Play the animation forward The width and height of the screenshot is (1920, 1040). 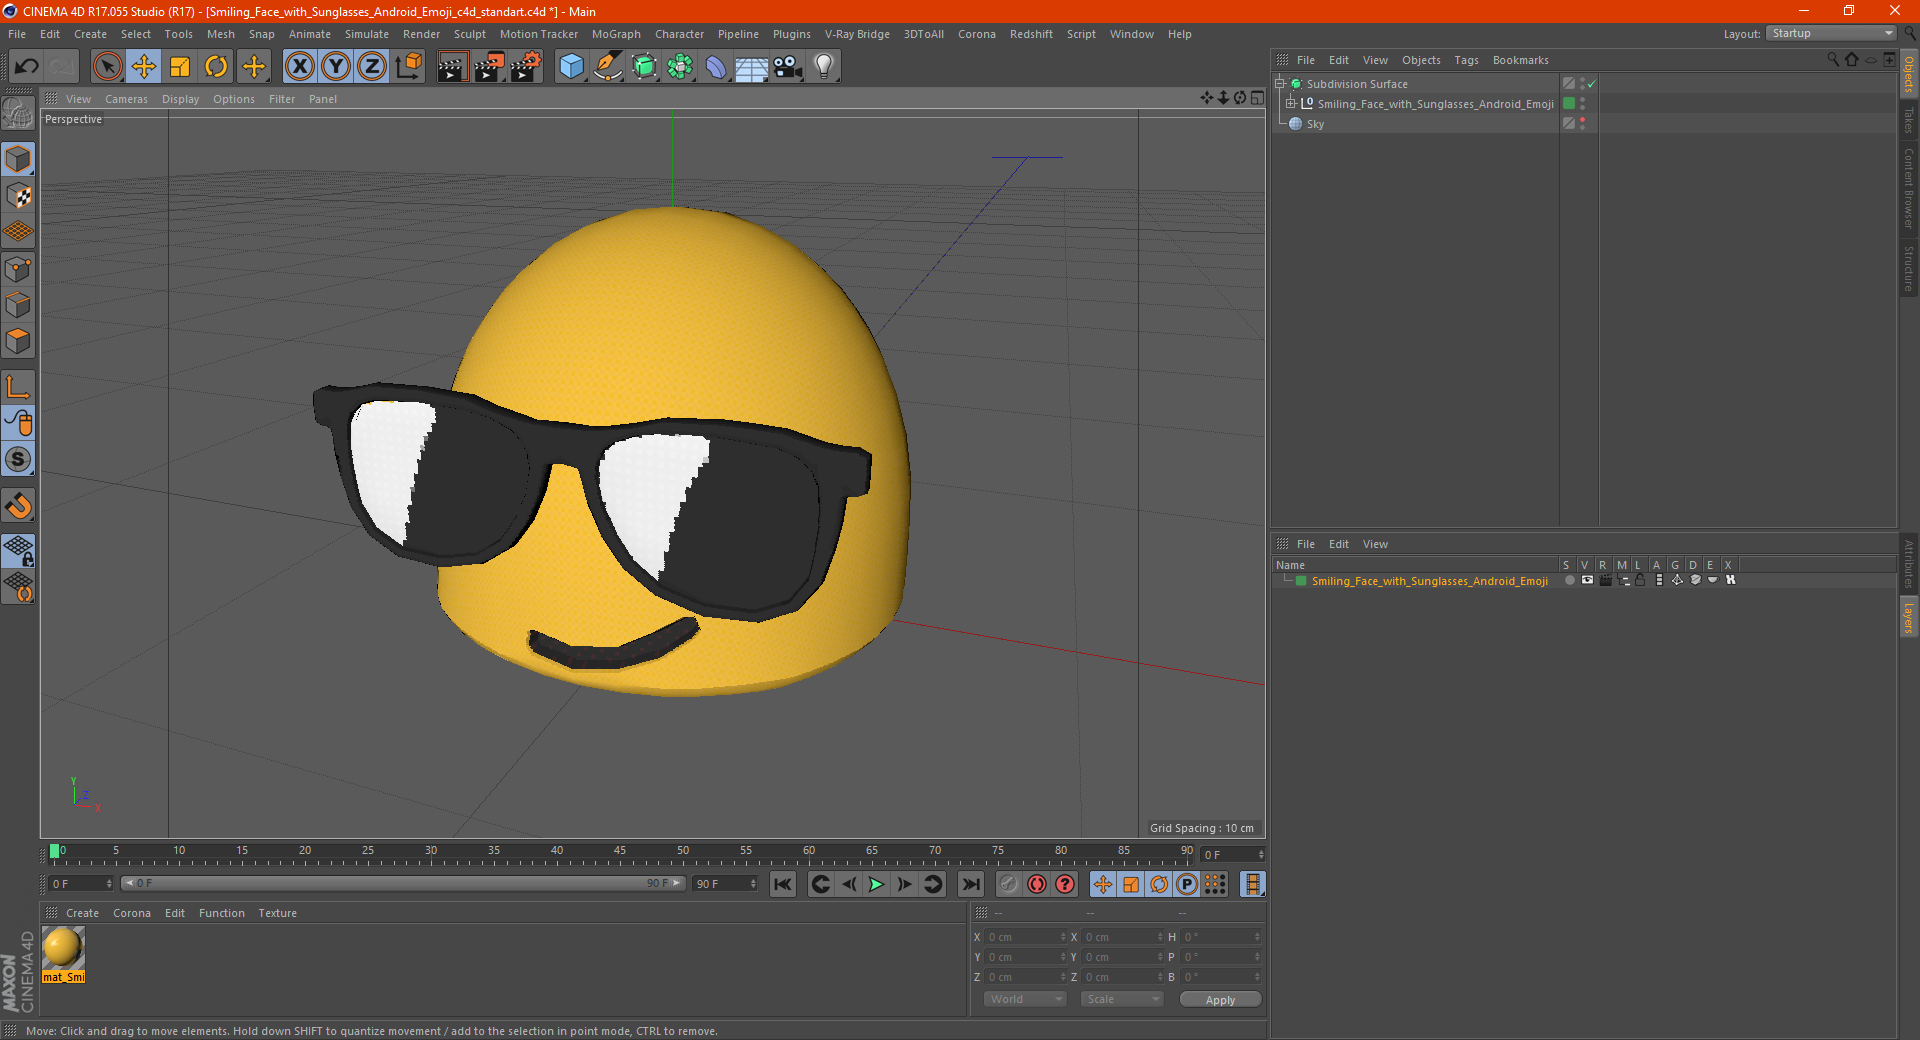876,884
